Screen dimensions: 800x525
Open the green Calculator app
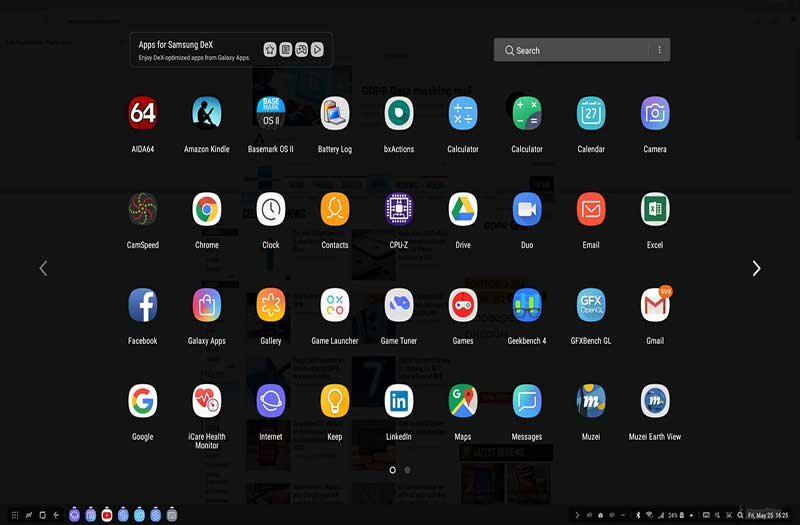[x=527, y=113]
